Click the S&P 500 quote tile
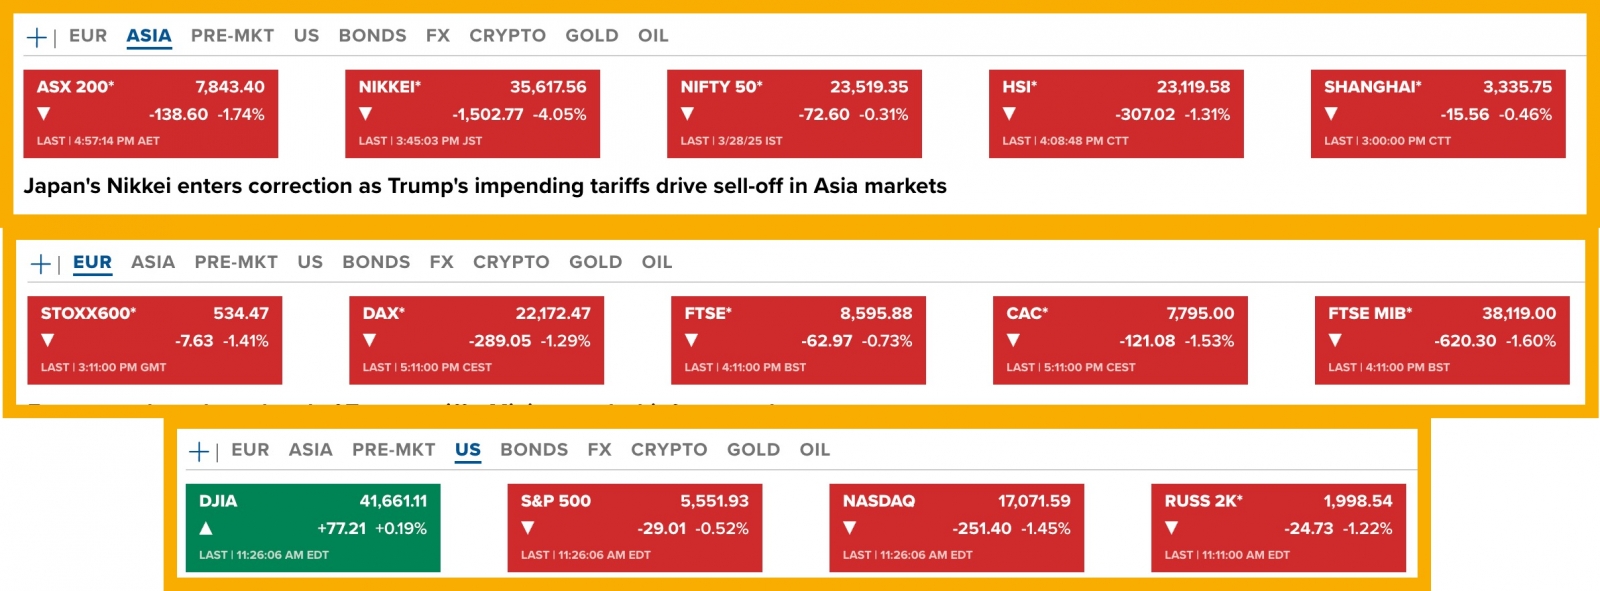The height and width of the screenshot is (591, 1600). (634, 527)
